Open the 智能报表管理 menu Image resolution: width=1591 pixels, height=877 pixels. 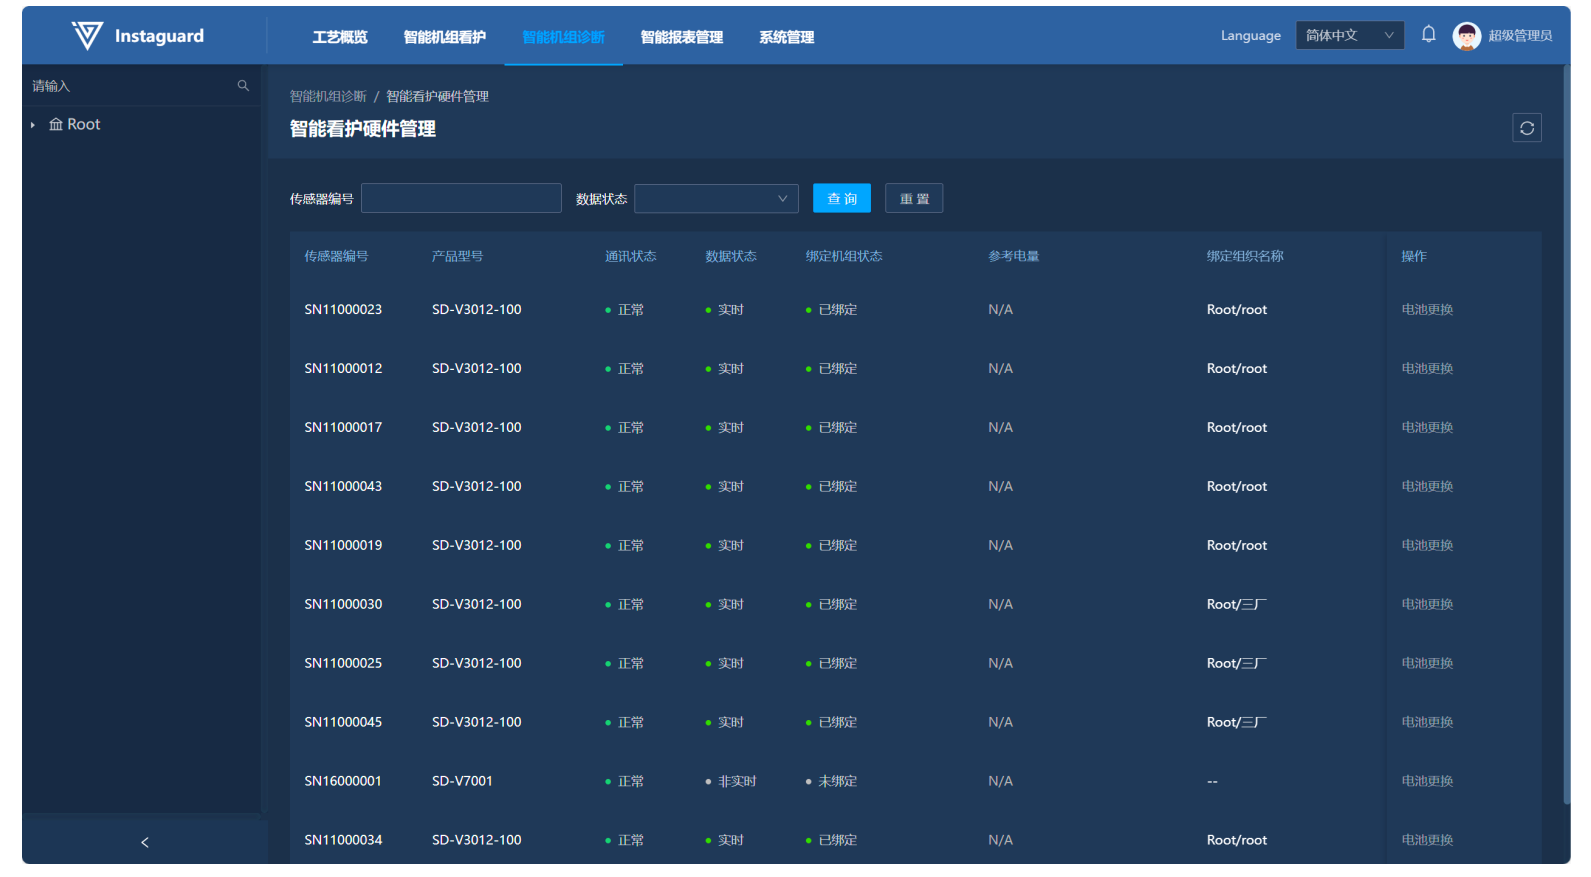coord(681,37)
